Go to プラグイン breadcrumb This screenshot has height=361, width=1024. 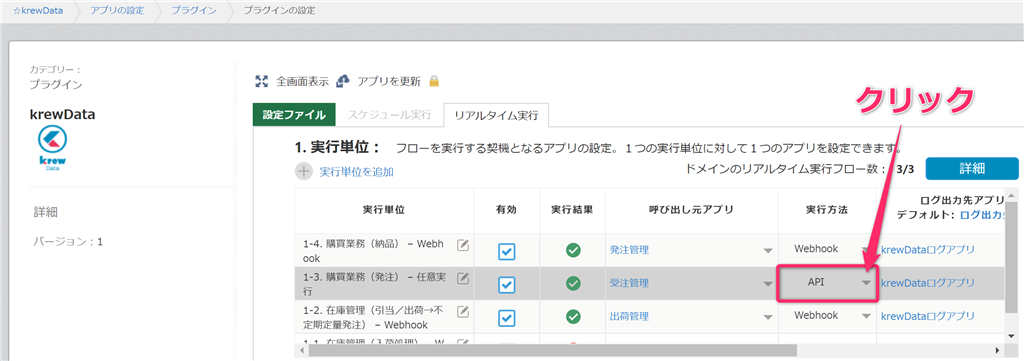pyautogui.click(x=194, y=10)
